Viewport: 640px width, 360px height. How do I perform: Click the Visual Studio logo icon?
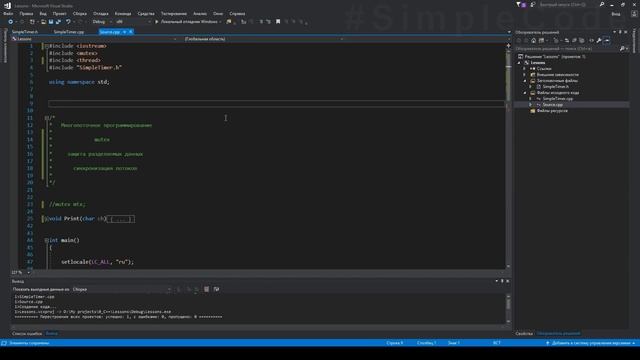pos(7,6)
